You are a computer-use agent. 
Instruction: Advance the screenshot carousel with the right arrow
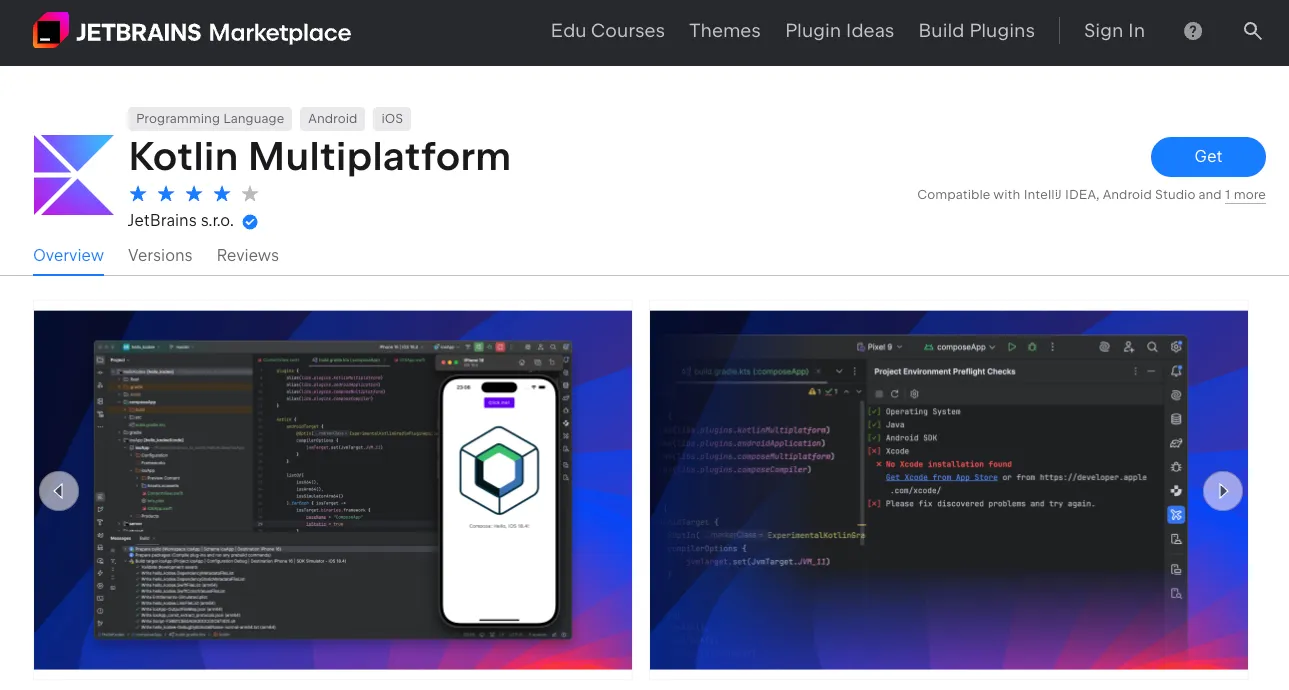pos(1222,490)
